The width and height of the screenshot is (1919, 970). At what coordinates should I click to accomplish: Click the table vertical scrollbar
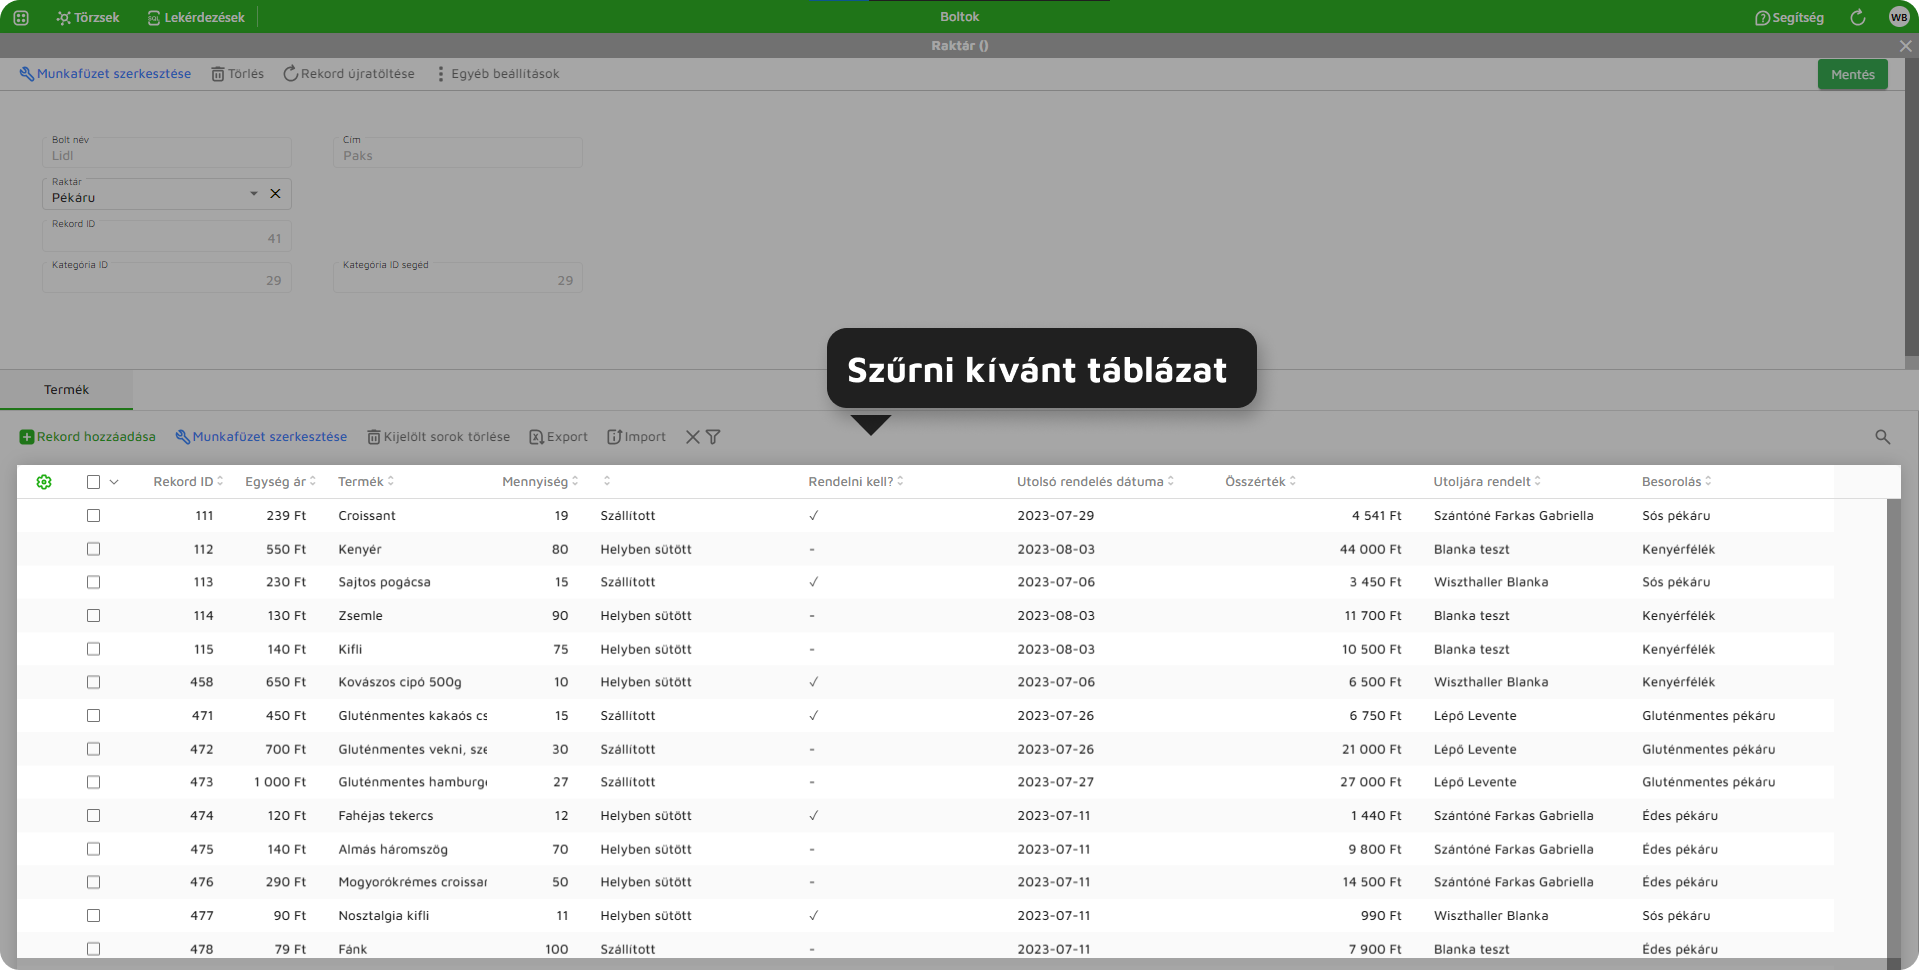[1893, 730]
